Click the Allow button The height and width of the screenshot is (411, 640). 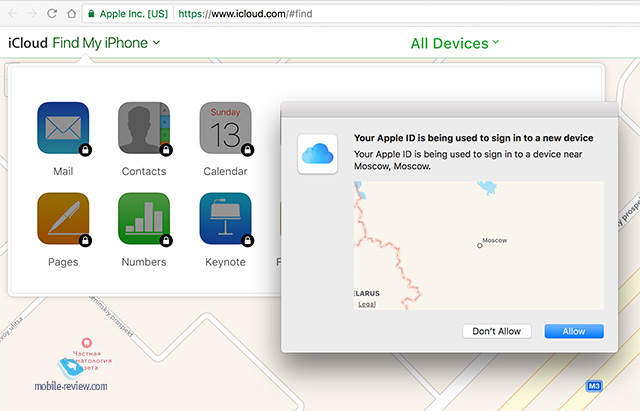[574, 331]
